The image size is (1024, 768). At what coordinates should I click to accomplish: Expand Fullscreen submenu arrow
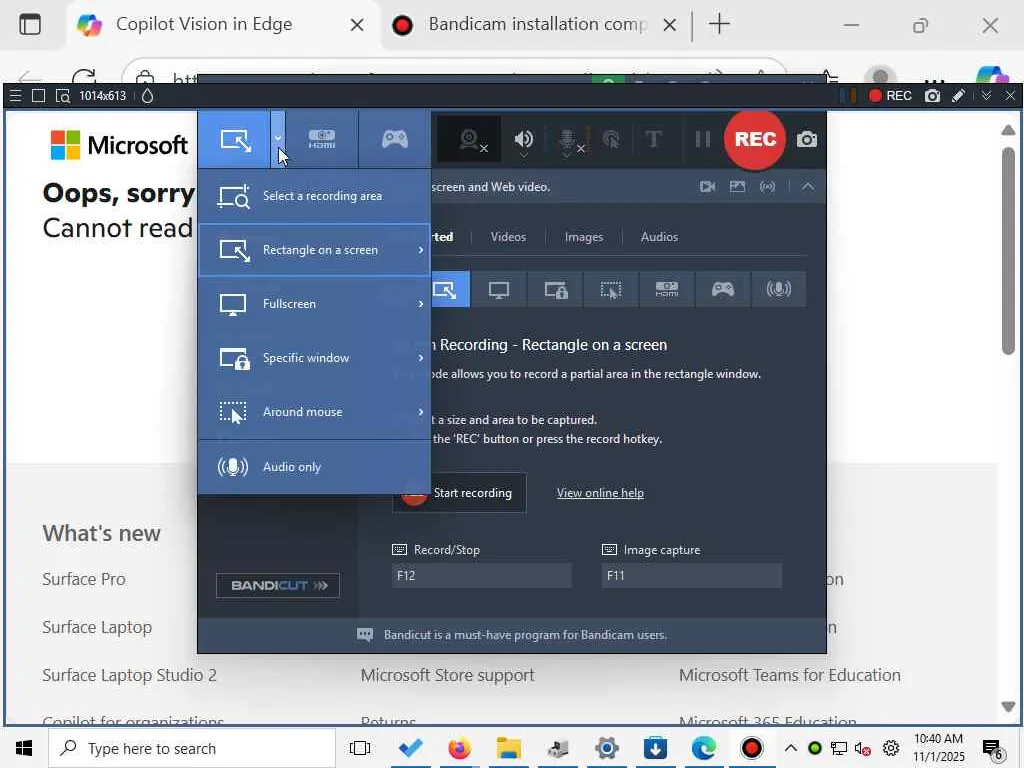tap(421, 304)
